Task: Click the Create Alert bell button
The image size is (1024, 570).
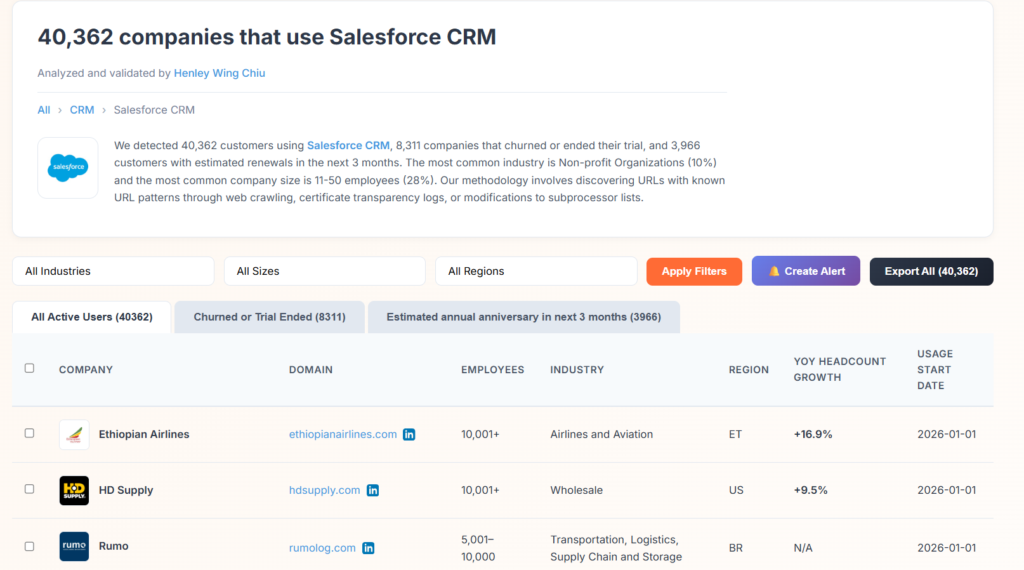Action: [805, 271]
